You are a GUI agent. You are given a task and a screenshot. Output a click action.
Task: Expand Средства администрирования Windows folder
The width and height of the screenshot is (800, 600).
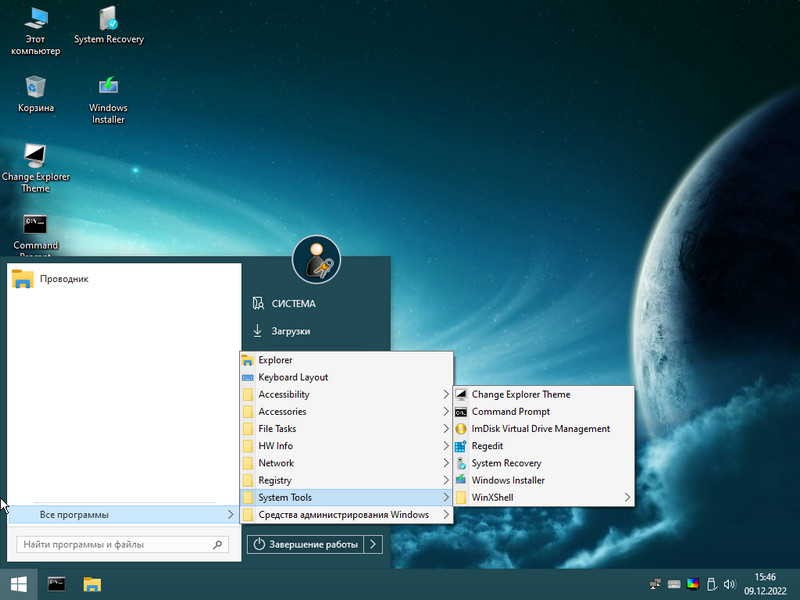click(x=346, y=515)
